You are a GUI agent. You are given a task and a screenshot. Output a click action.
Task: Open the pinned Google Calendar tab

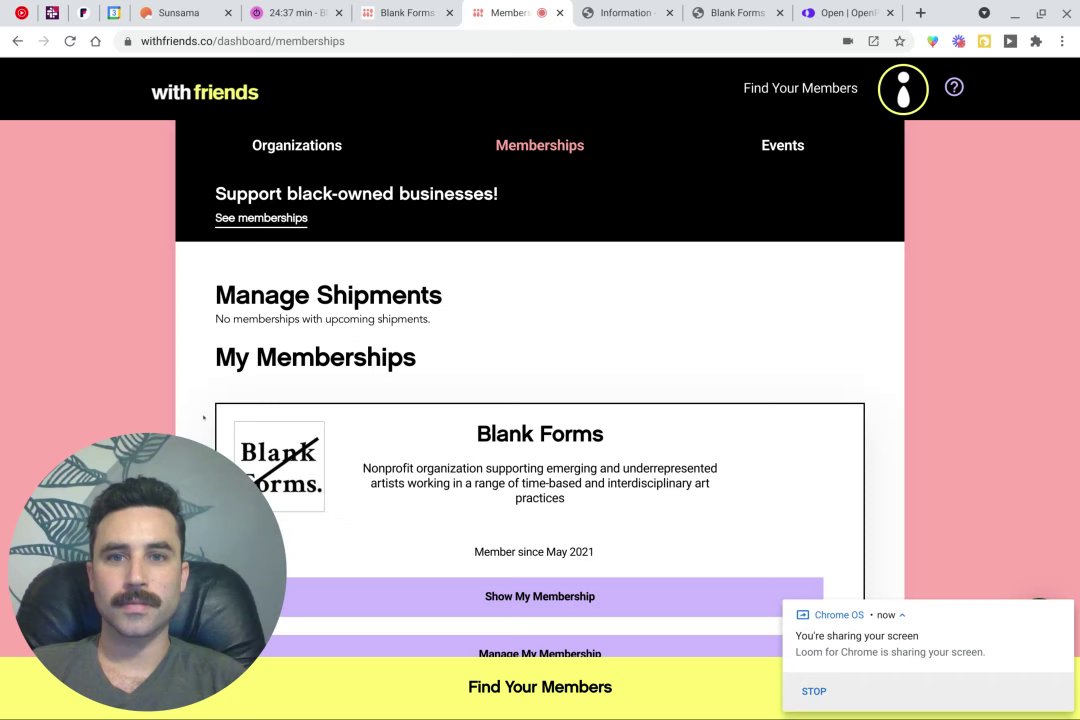tap(114, 12)
